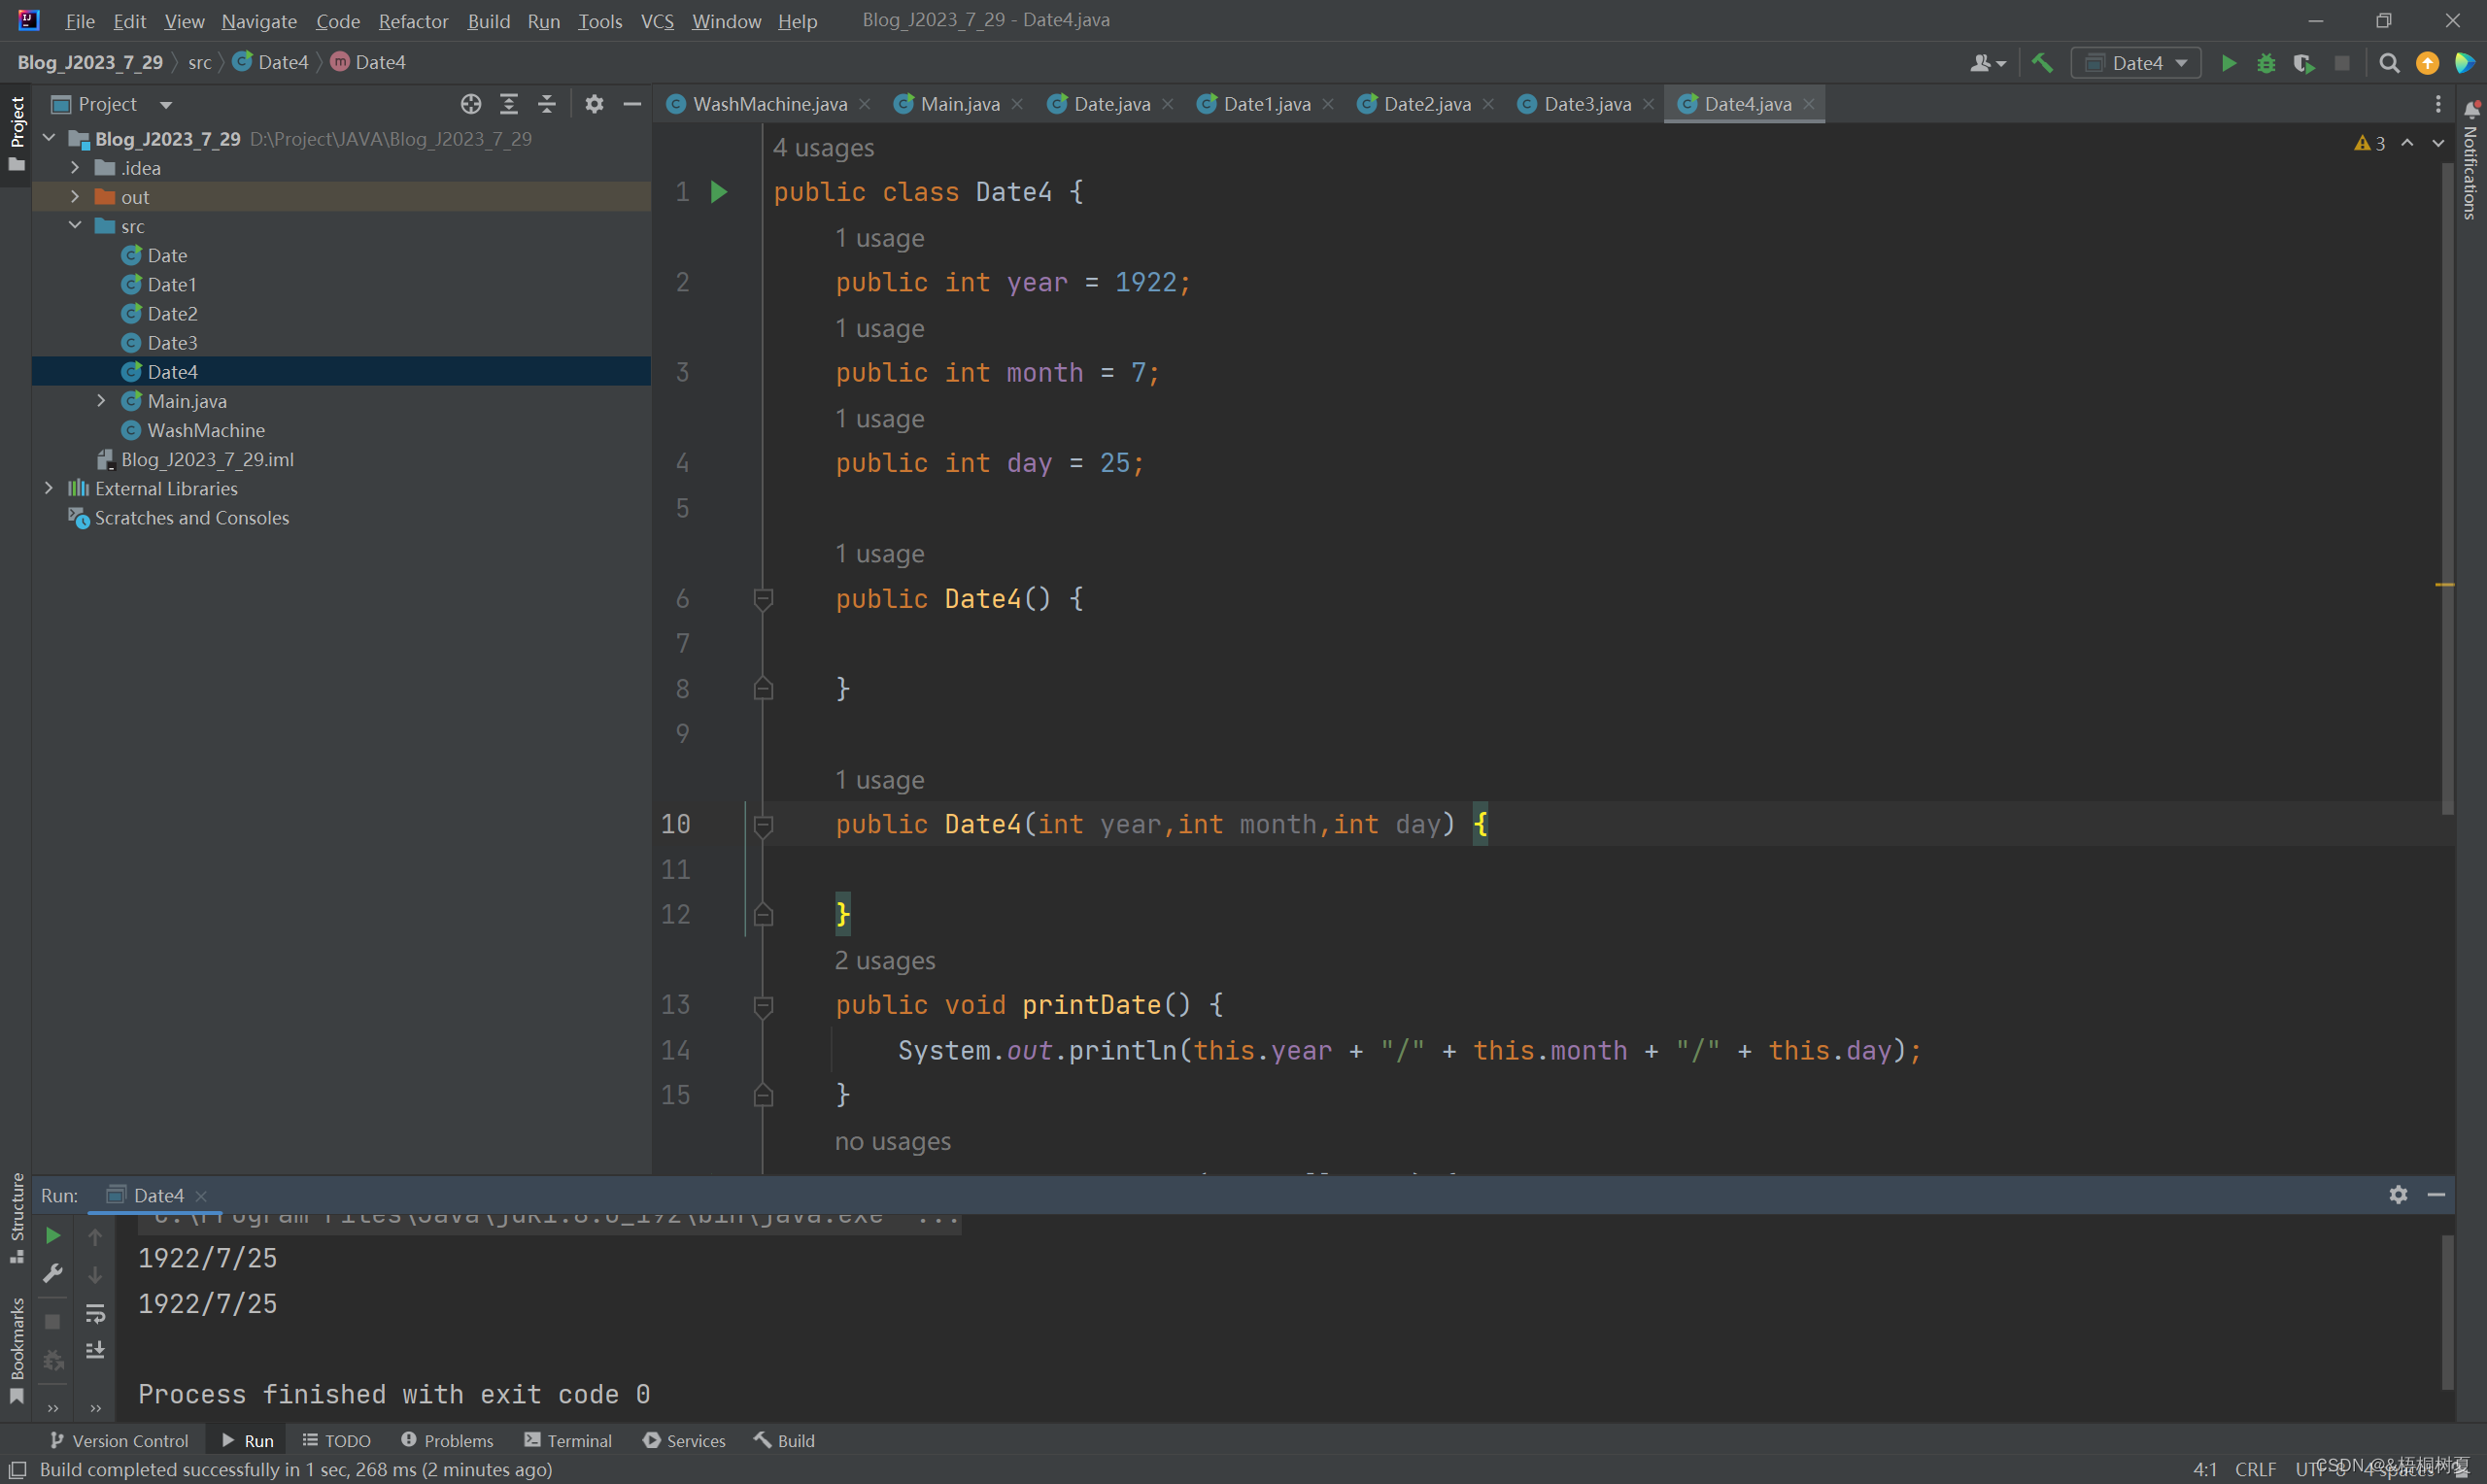2487x1484 pixels.
Task: Switch to the Date2.java tab
Action: 1426,104
